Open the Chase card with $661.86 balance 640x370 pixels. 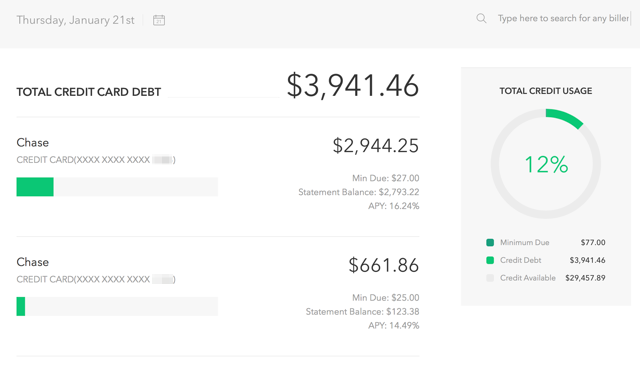(x=33, y=262)
